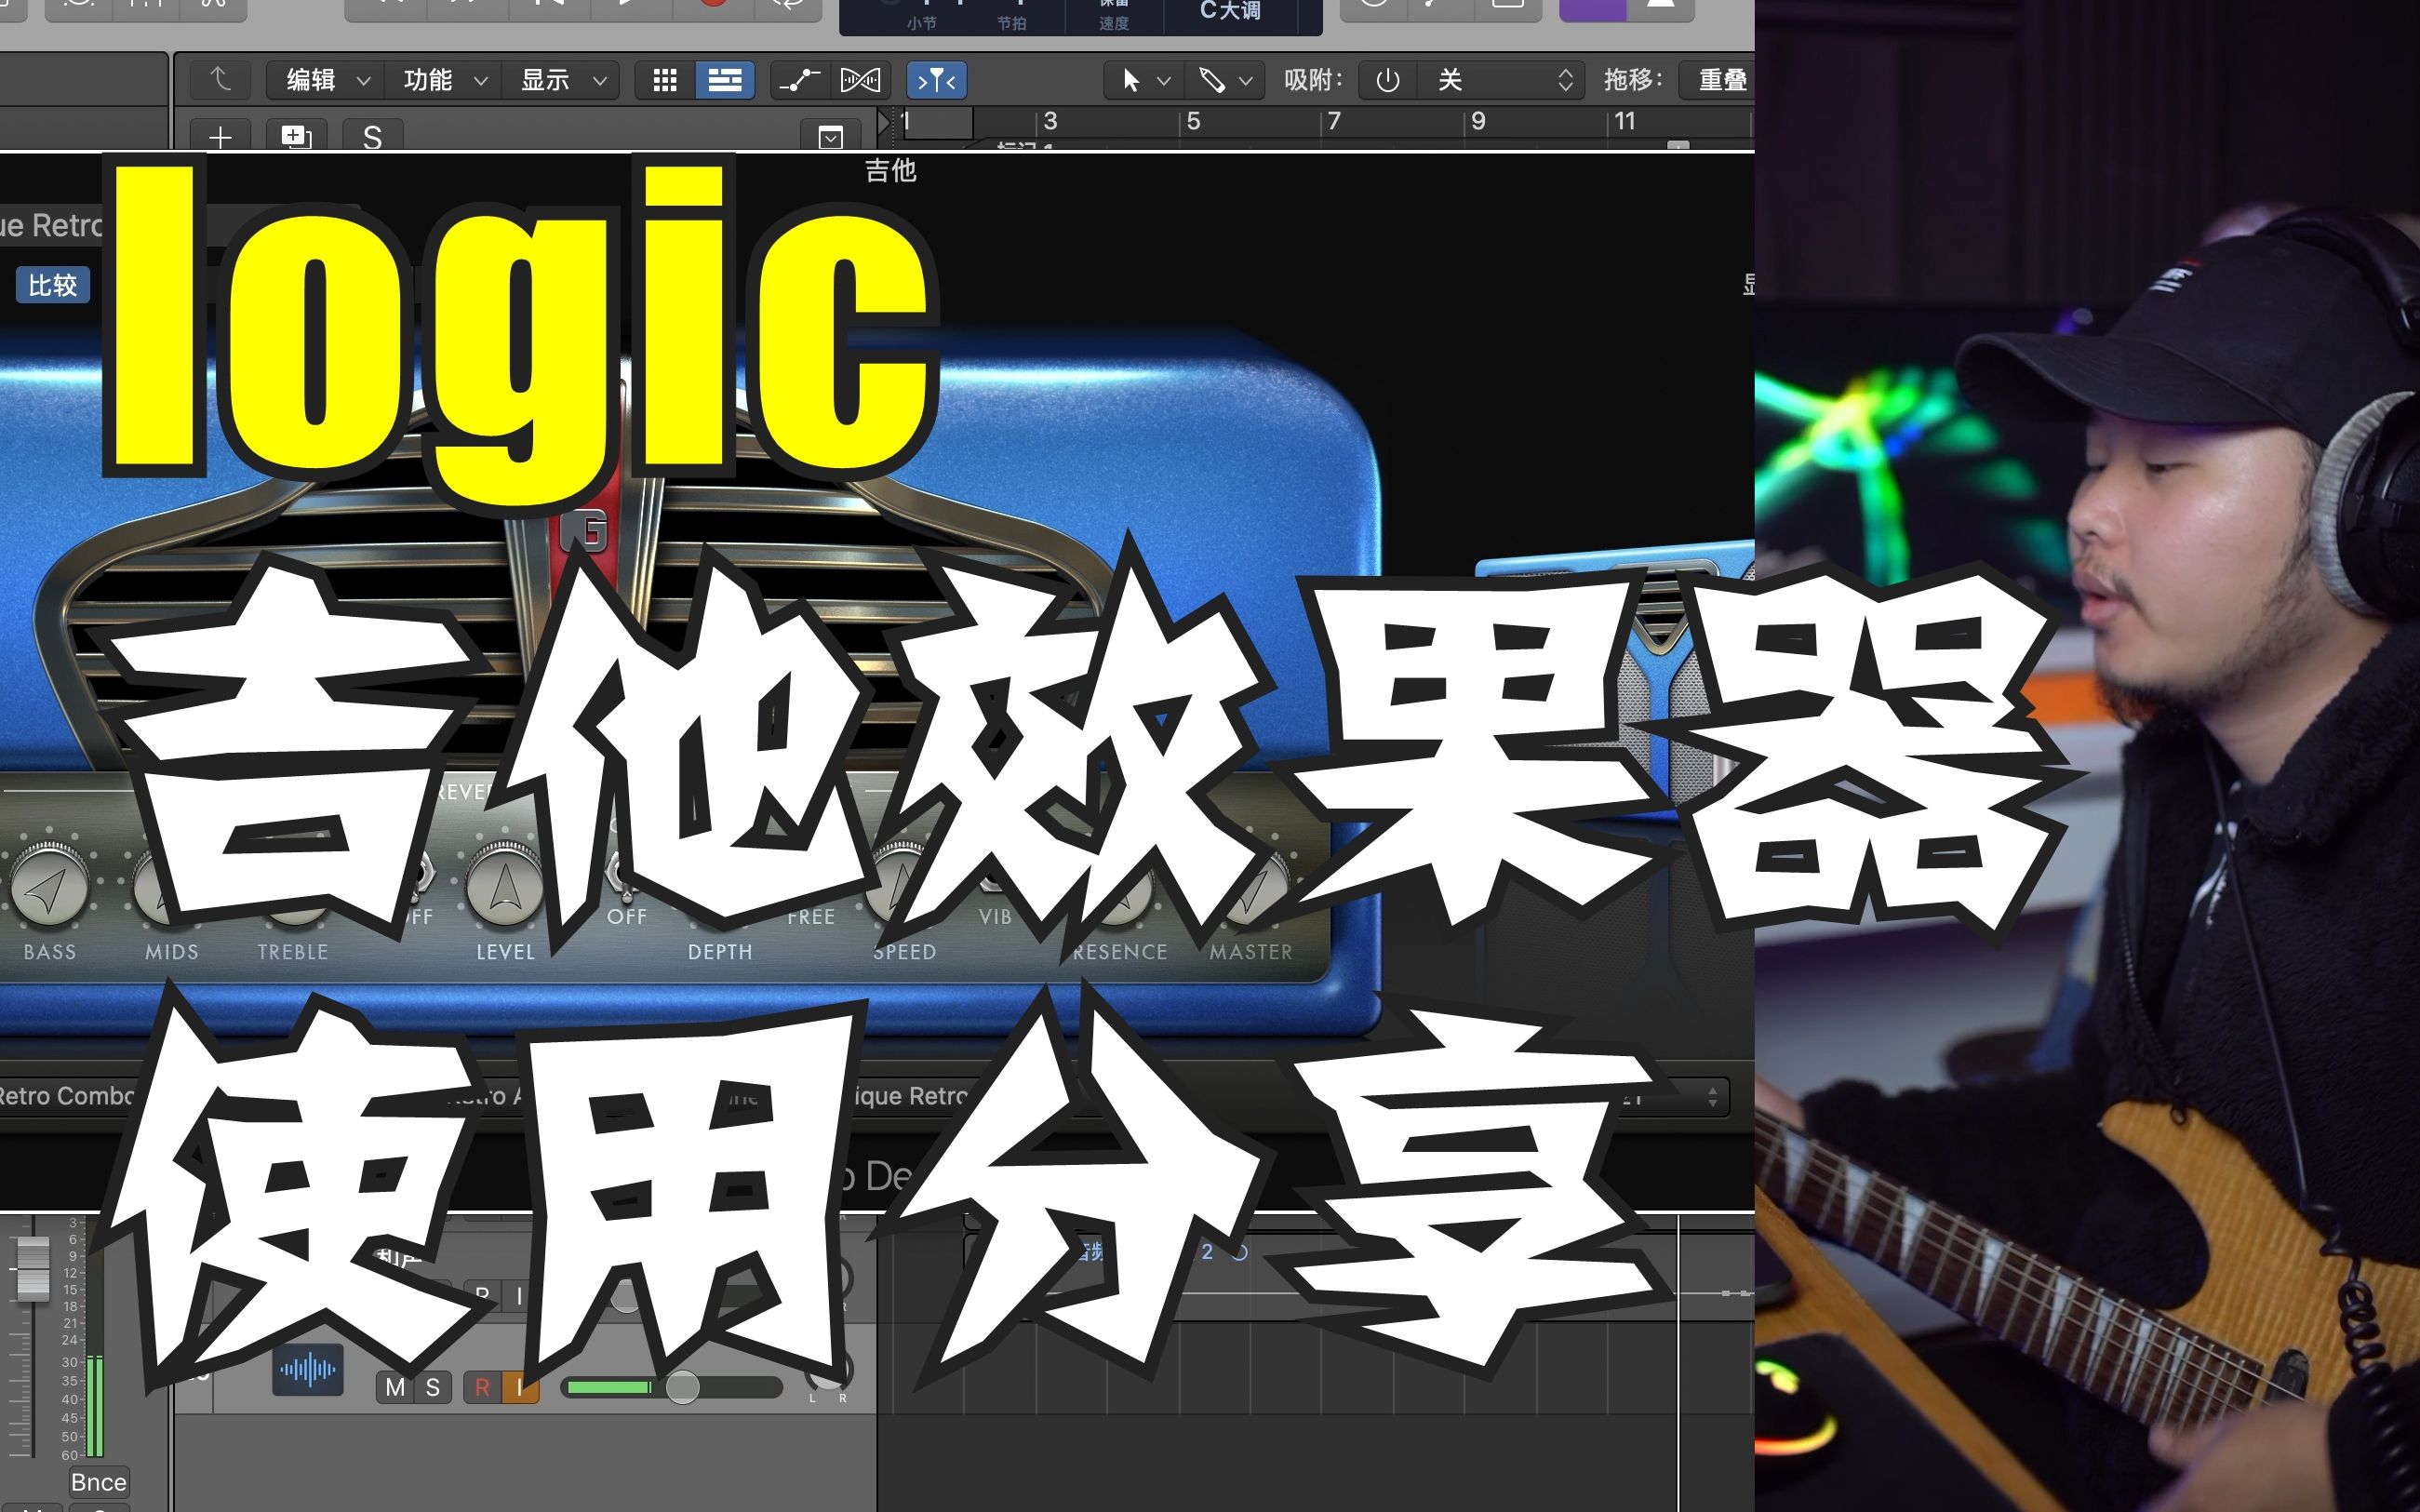
Task: Click the automation curve icon
Action: pos(798,80)
